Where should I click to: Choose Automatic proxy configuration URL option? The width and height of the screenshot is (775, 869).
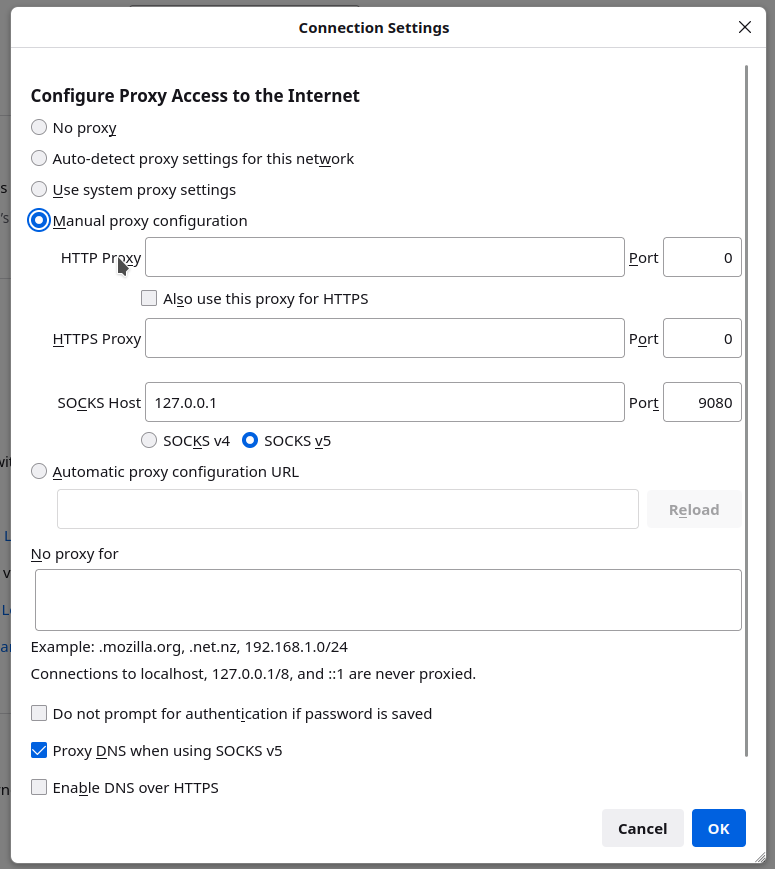39,471
